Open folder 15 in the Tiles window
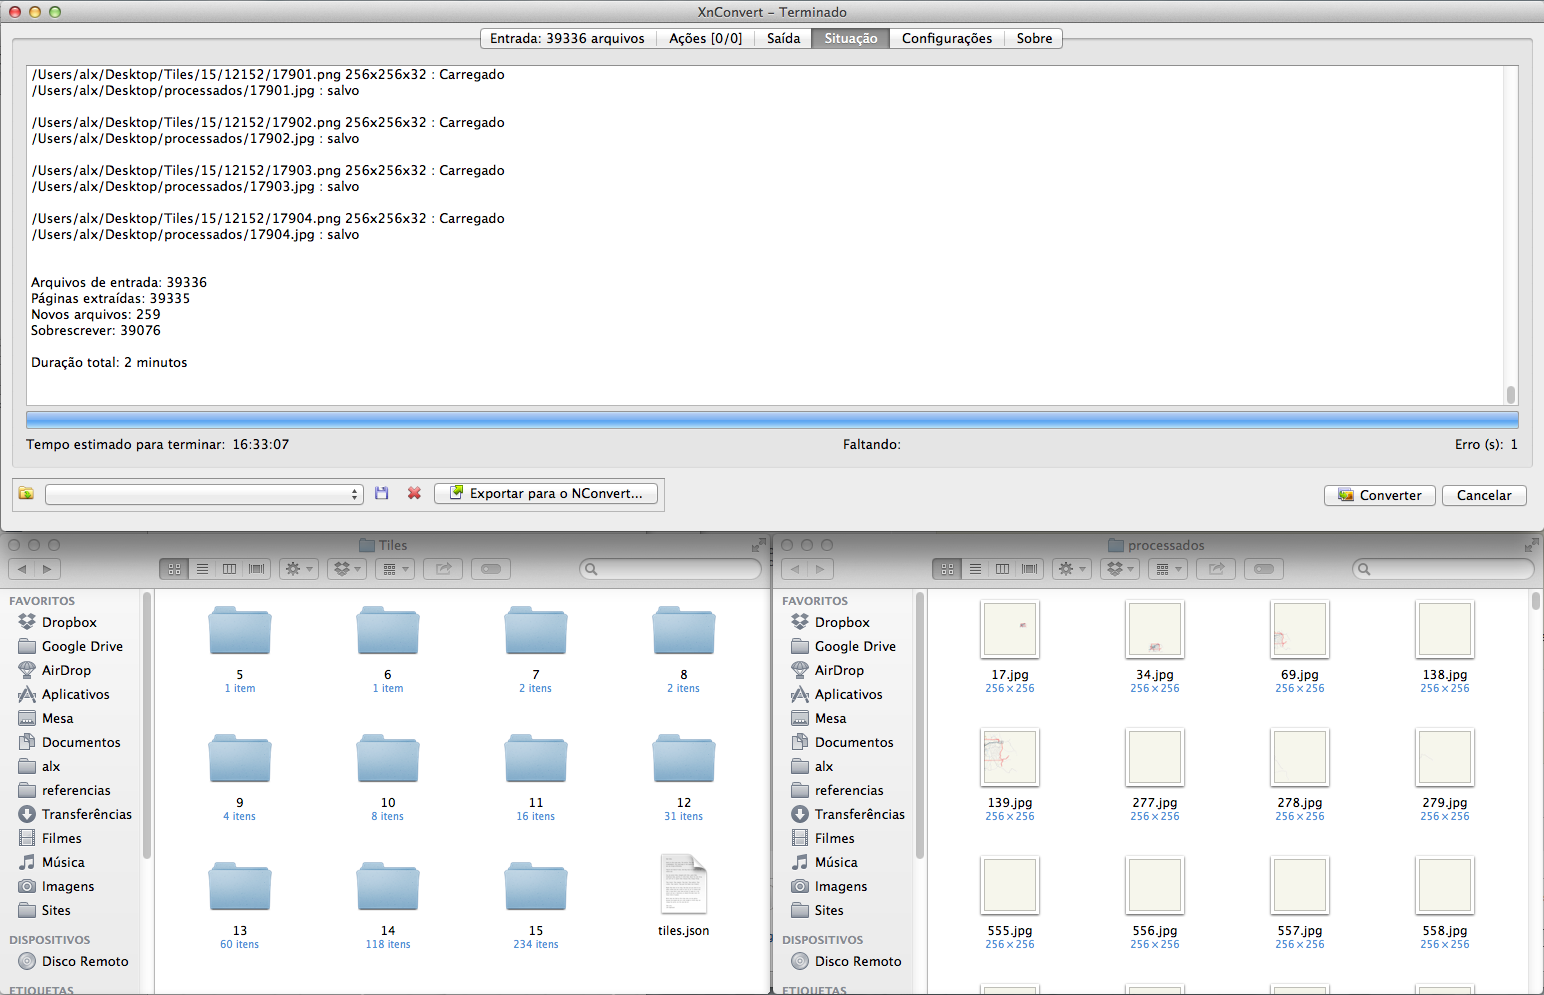The height and width of the screenshot is (995, 1544). tap(536, 886)
